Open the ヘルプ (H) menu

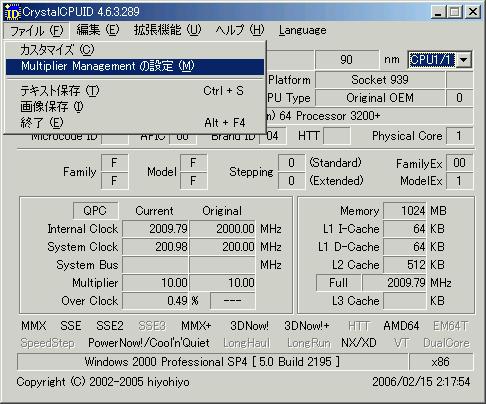(x=240, y=30)
